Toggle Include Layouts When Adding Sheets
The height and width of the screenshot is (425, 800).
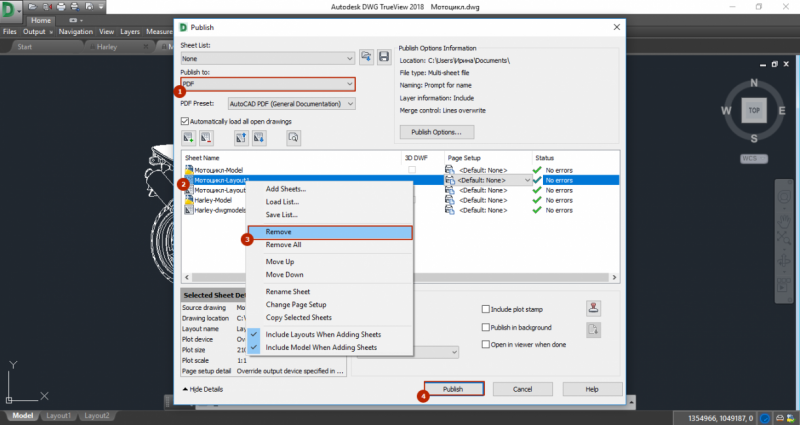click(323, 335)
